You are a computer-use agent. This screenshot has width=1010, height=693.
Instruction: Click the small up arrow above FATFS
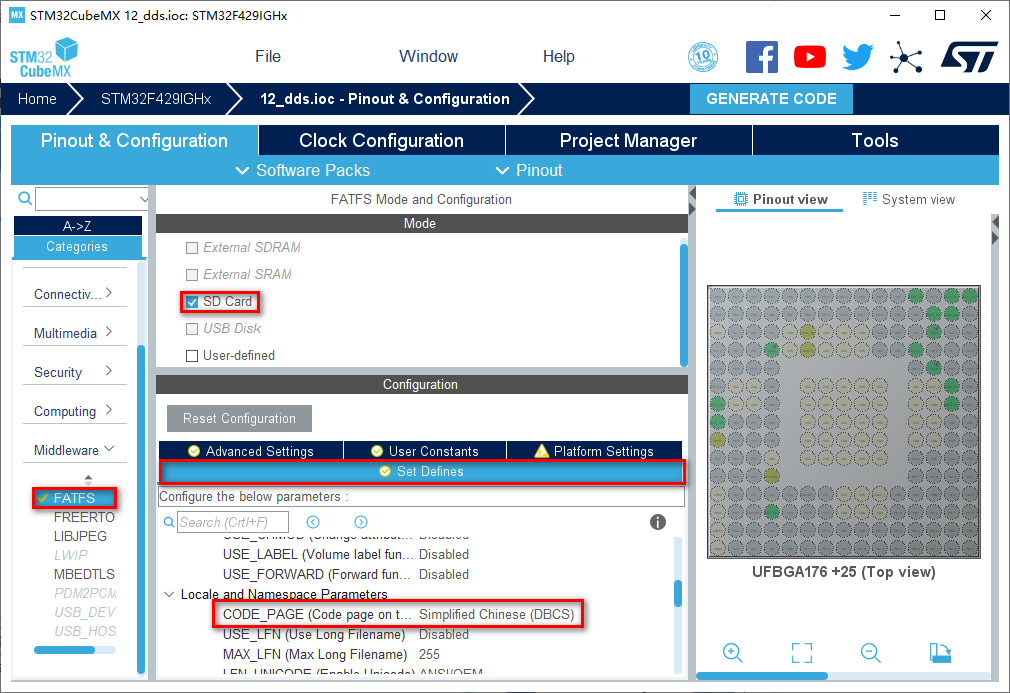click(88, 477)
